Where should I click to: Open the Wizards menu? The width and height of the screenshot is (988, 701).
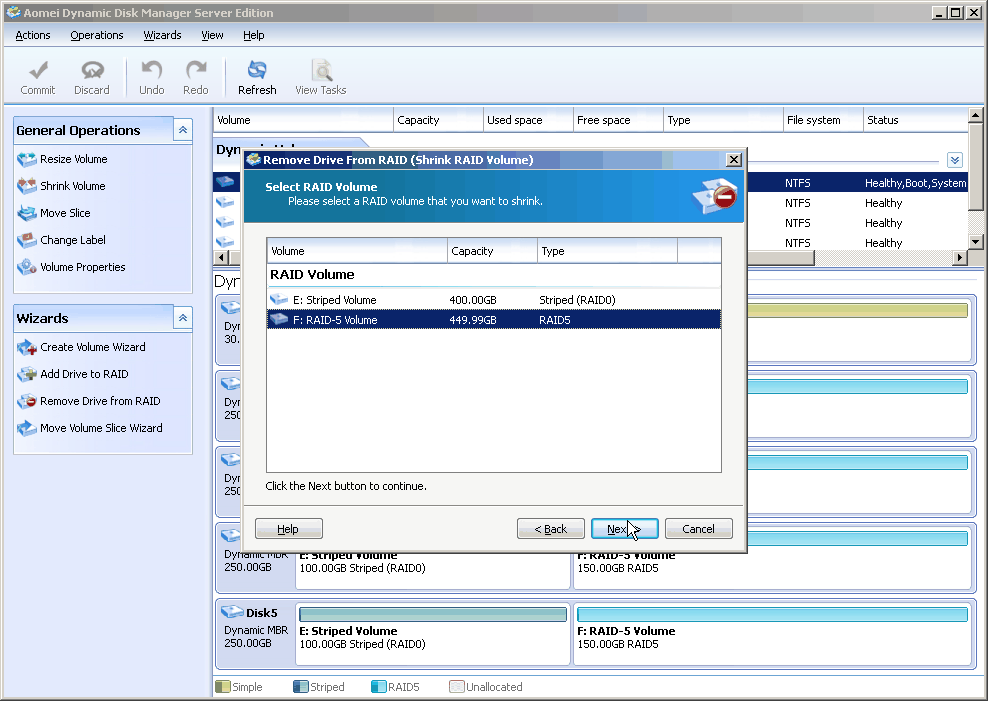tap(162, 35)
